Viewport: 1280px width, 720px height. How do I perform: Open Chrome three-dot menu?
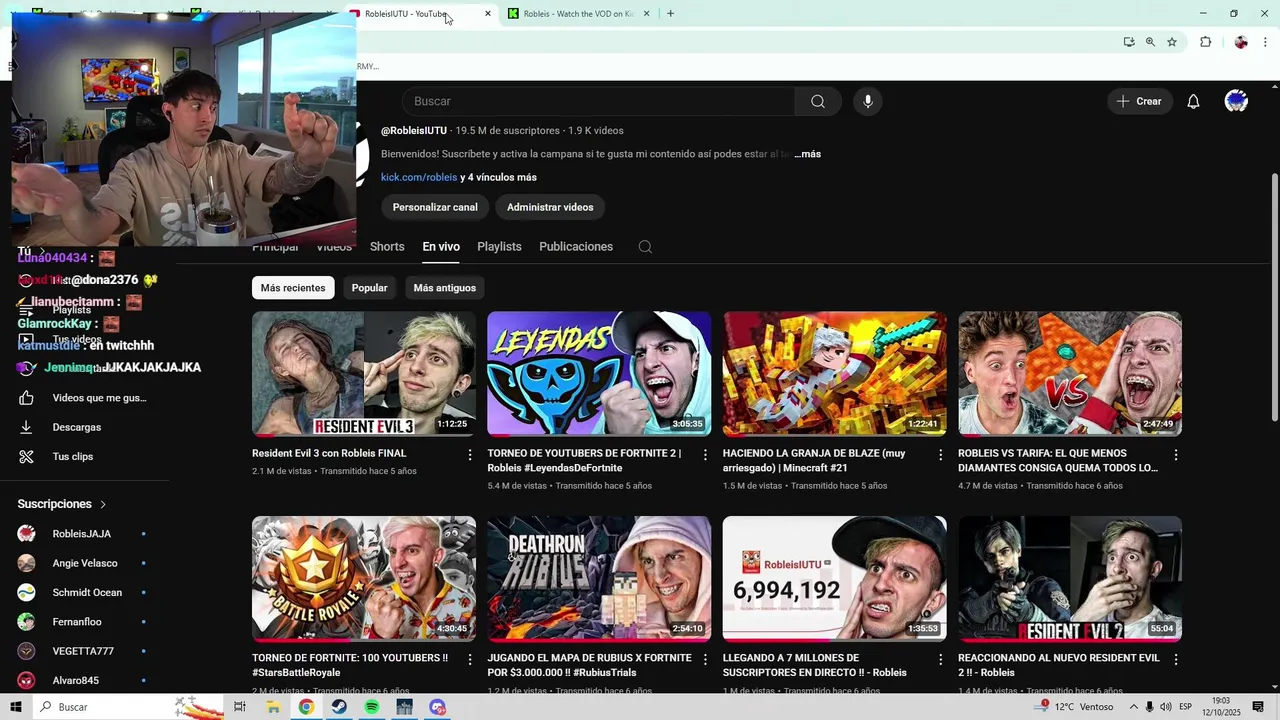click(1266, 42)
